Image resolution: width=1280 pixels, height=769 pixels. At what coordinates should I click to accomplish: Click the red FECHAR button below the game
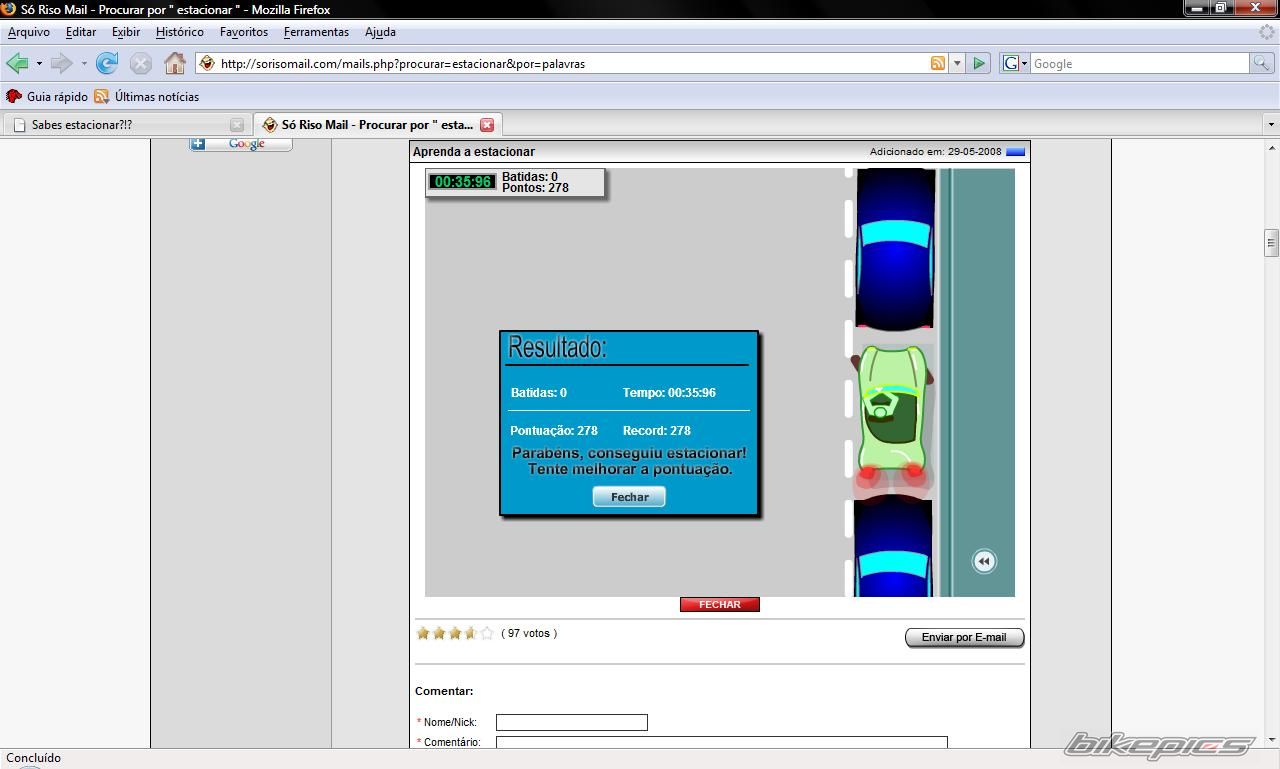pyautogui.click(x=719, y=605)
